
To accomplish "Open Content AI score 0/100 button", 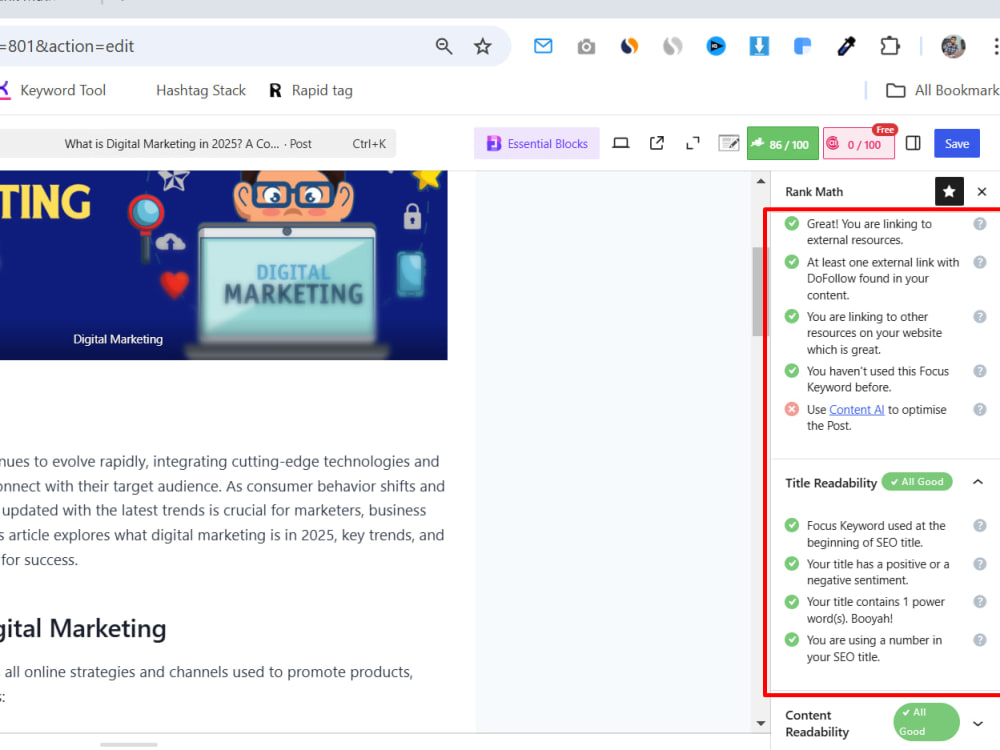I will coord(858,144).
